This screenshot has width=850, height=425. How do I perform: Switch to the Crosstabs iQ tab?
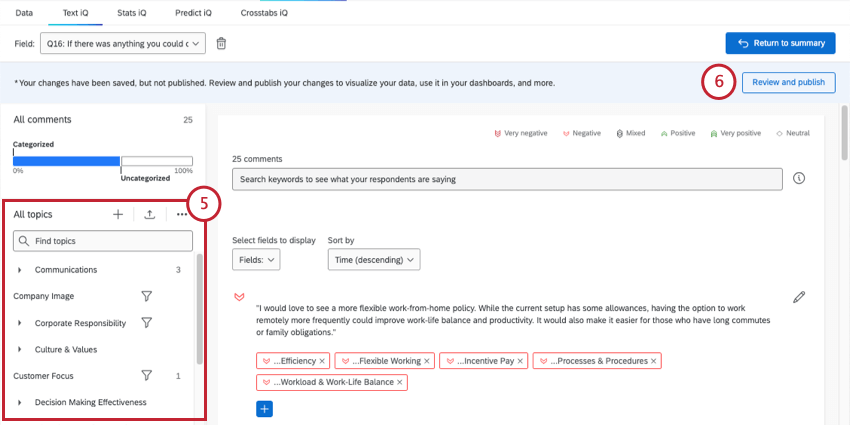264,13
